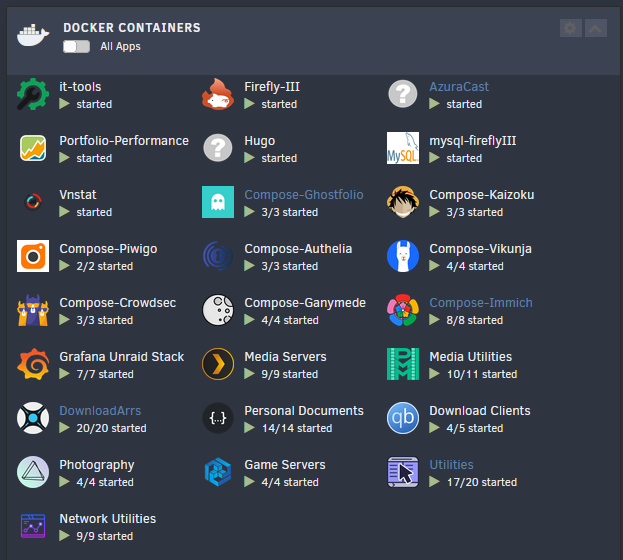The image size is (623, 560).
Task: Click the Portfolio-Performance label
Action: (x=124, y=141)
